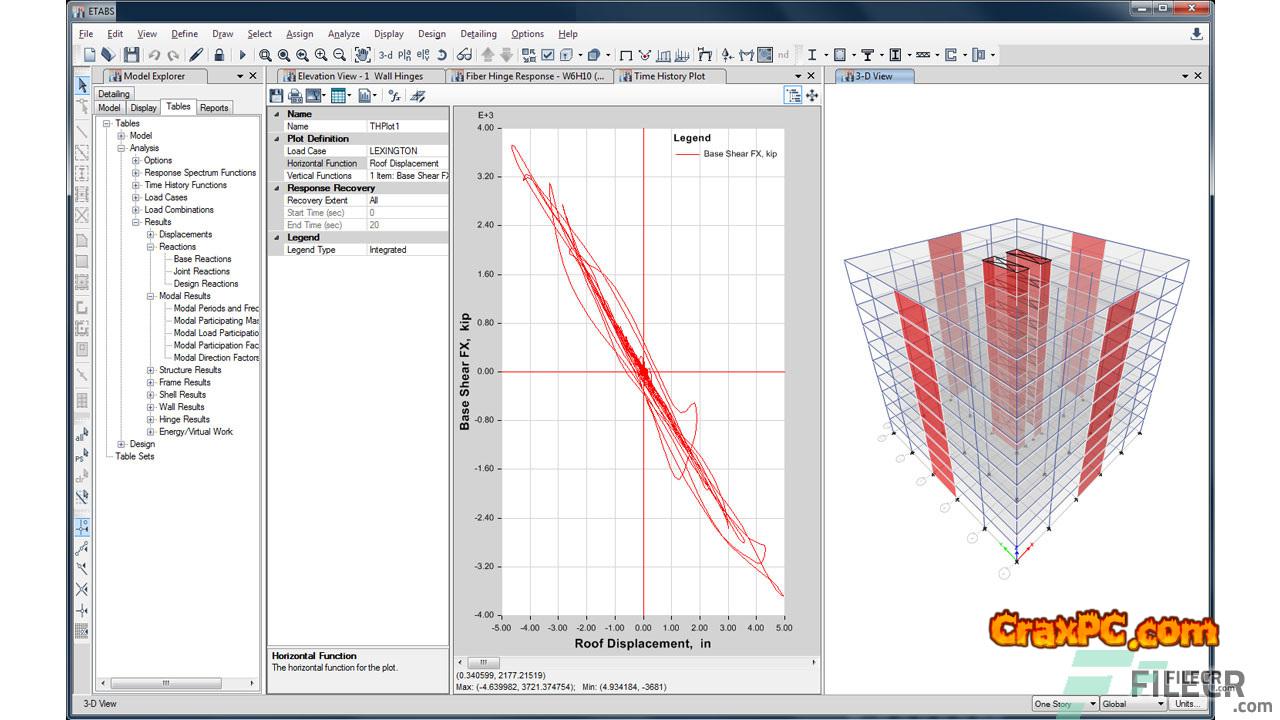The height and width of the screenshot is (720, 1280).
Task: Toggle the plot properties panel button
Action: pyautogui.click(x=793, y=96)
